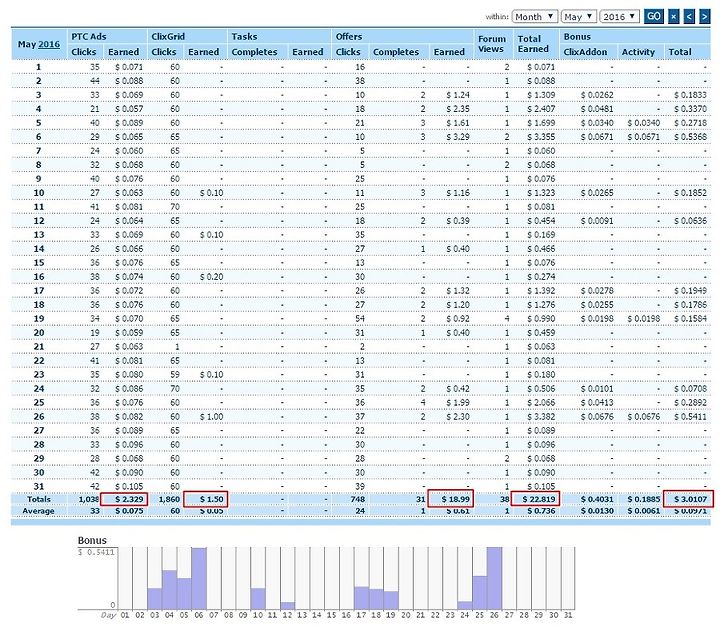The image size is (720, 627).
Task: Click day 19 row label
Action: coord(39,319)
